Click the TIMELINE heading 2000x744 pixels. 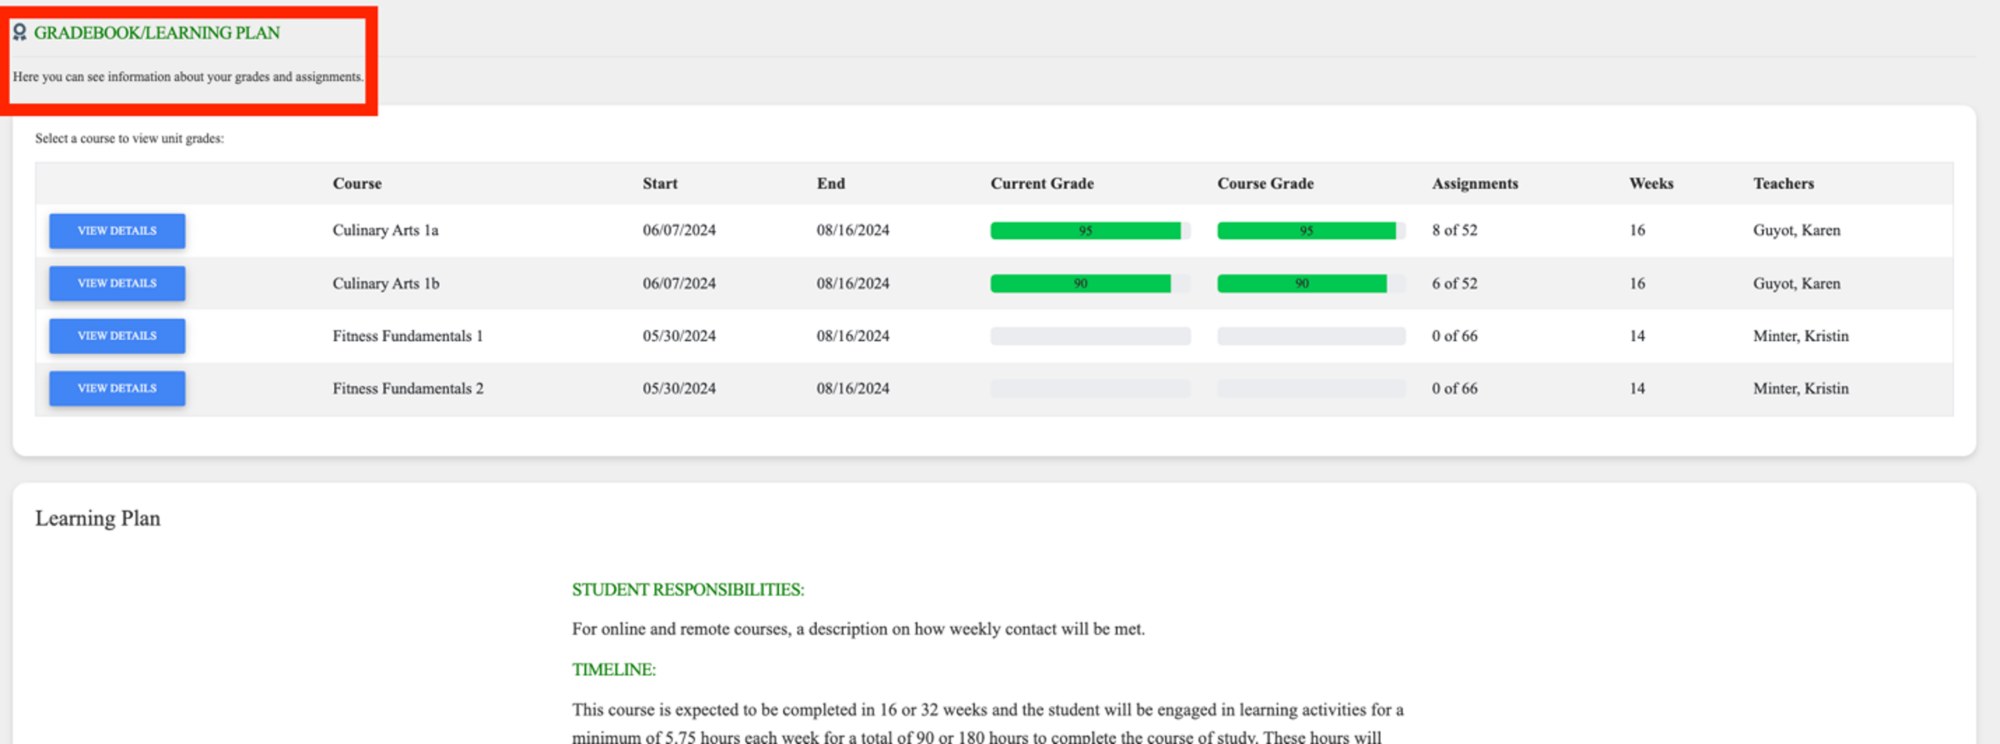613,670
